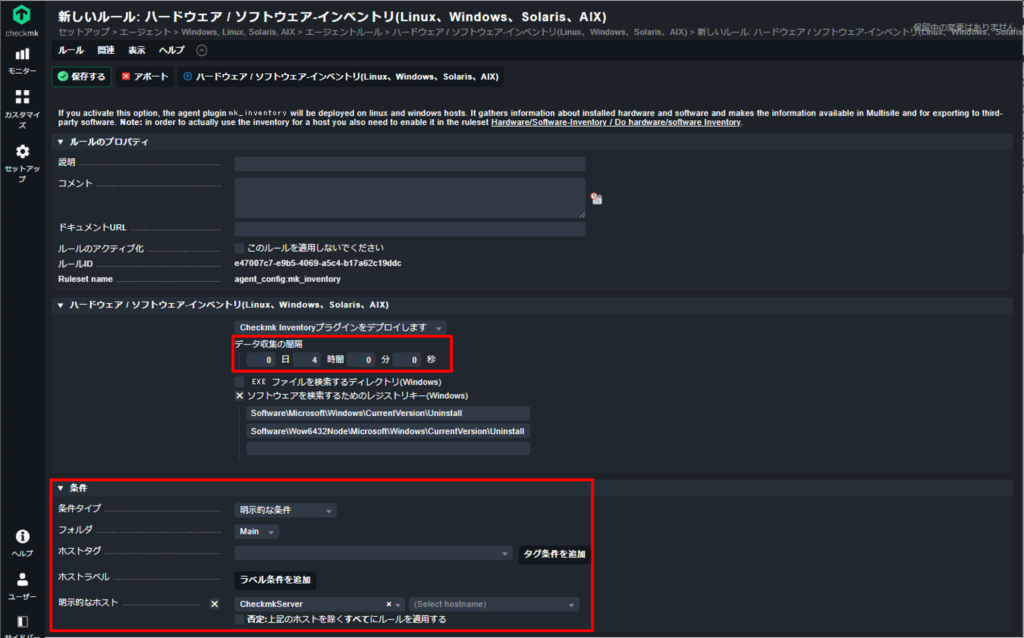This screenshot has width=1024, height=638.
Task: Remove the explicit host condition with X icon
Action: point(214,604)
